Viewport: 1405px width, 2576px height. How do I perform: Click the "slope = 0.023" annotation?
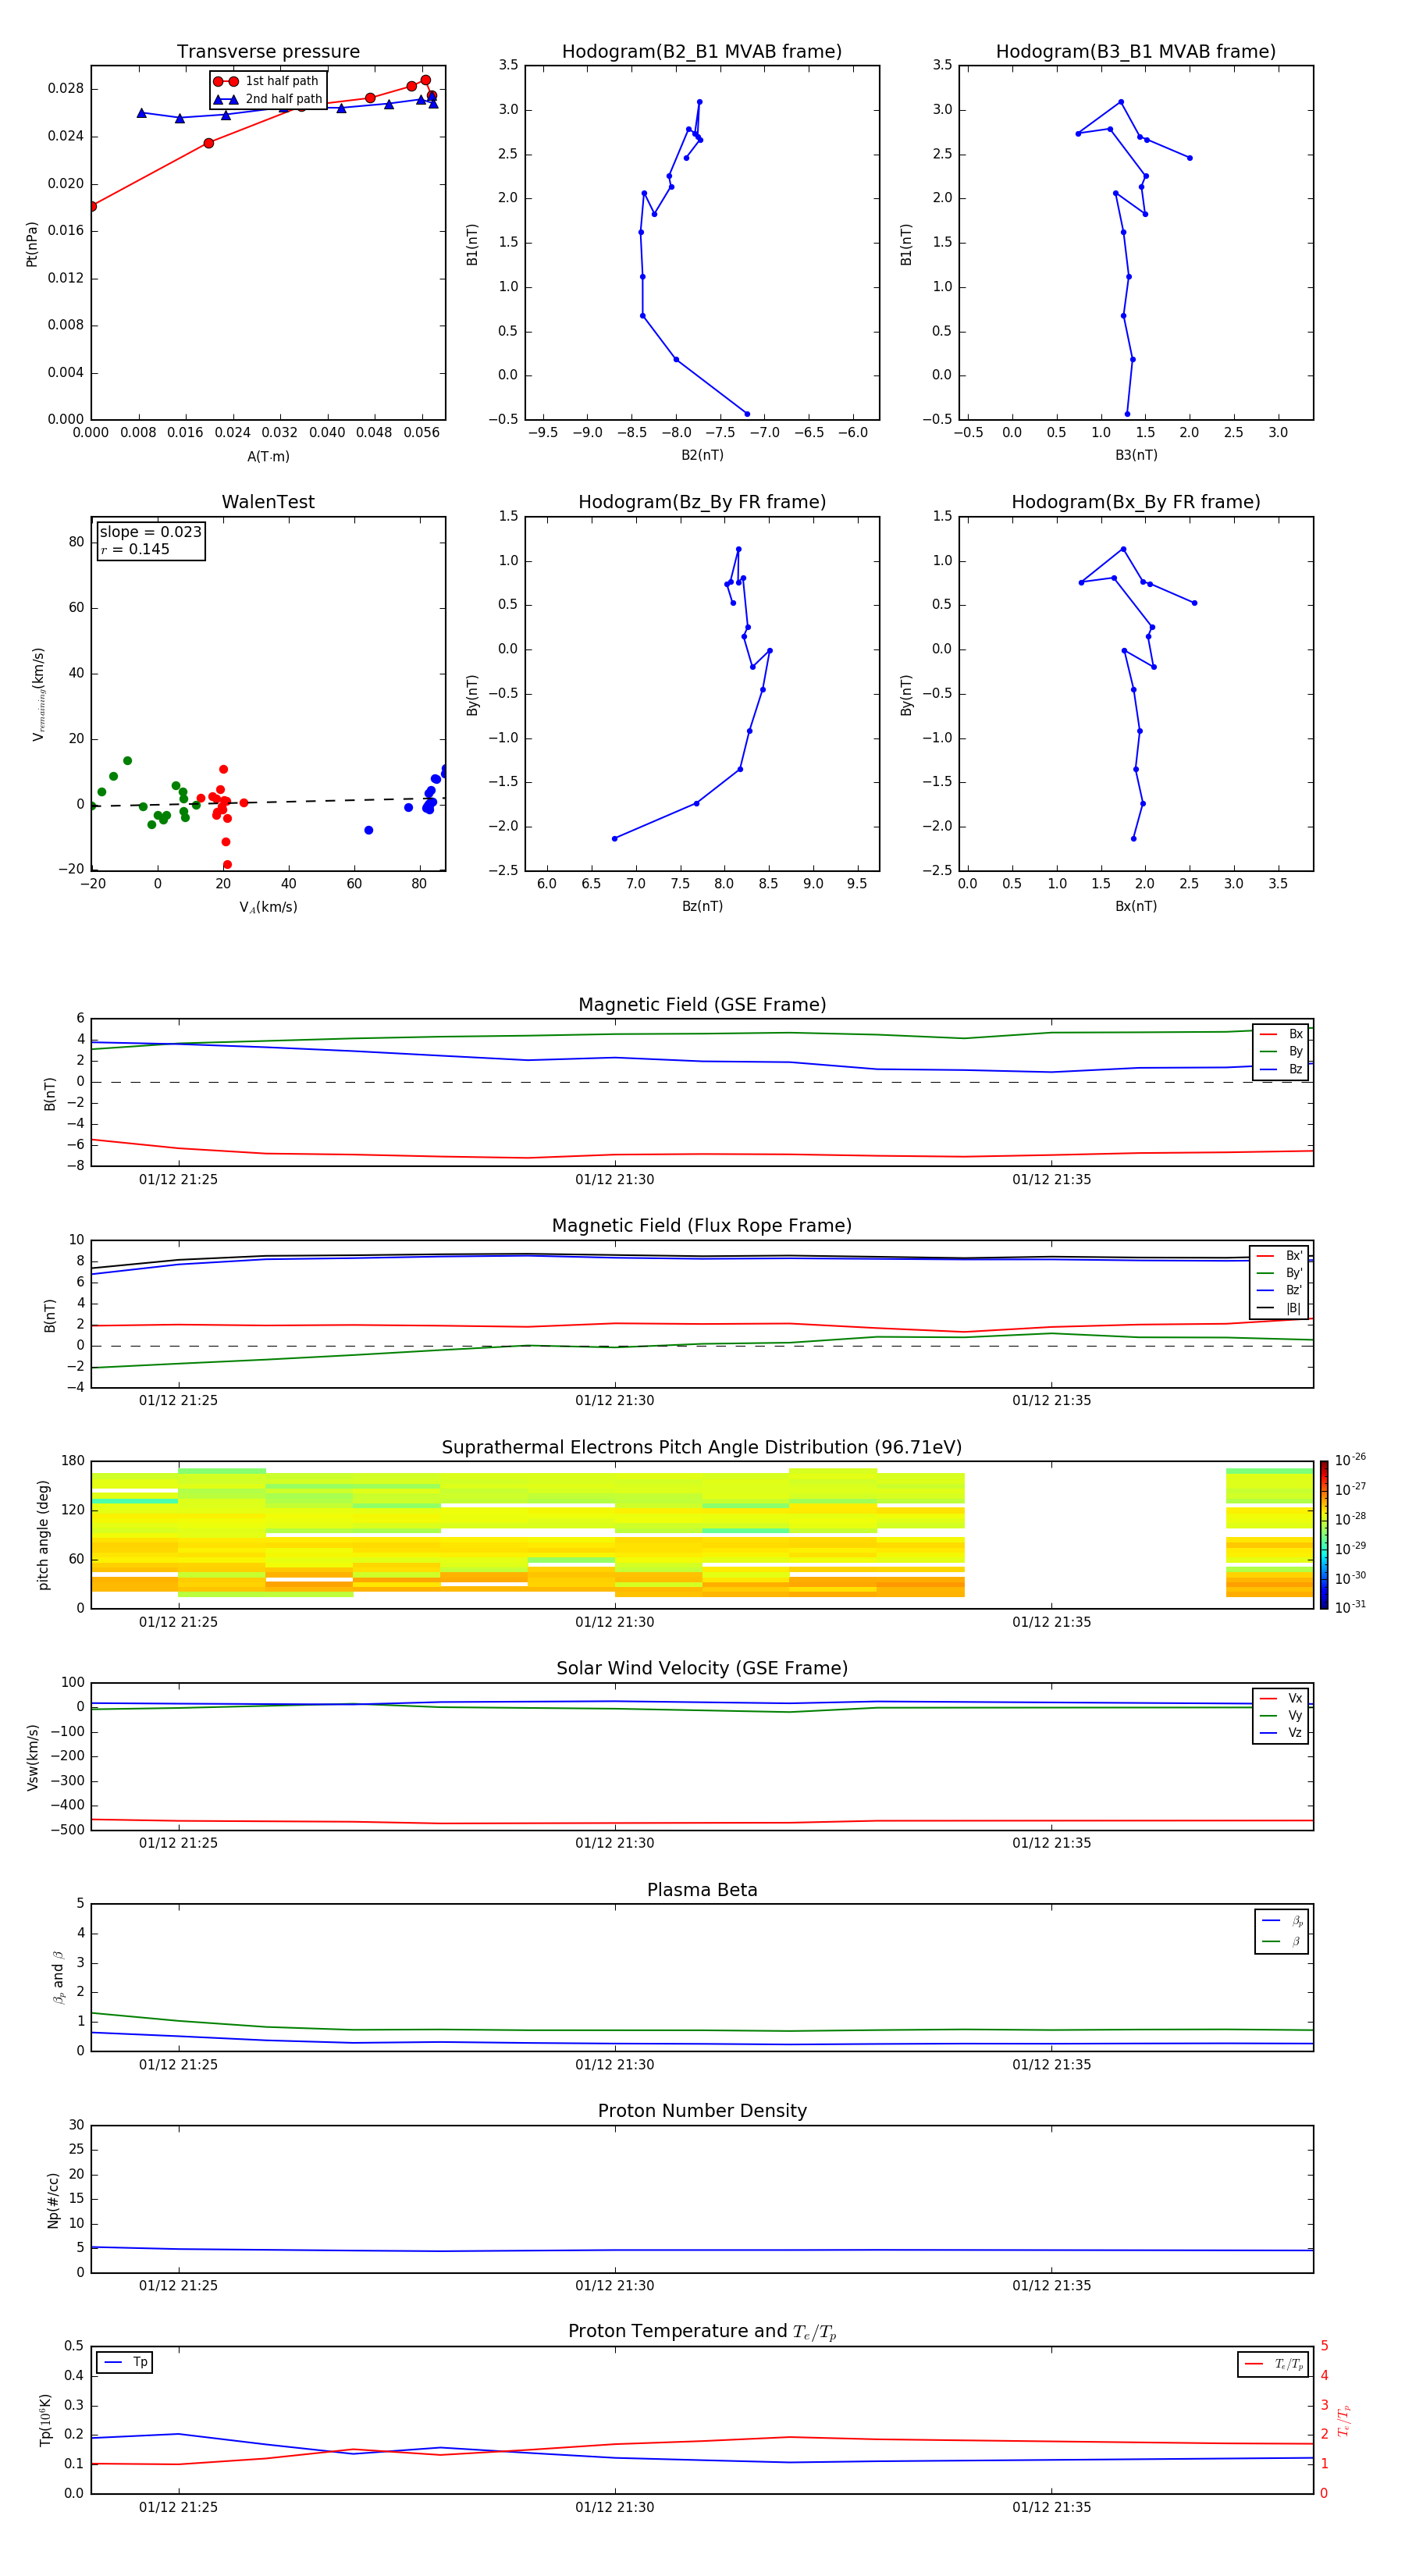(x=151, y=532)
